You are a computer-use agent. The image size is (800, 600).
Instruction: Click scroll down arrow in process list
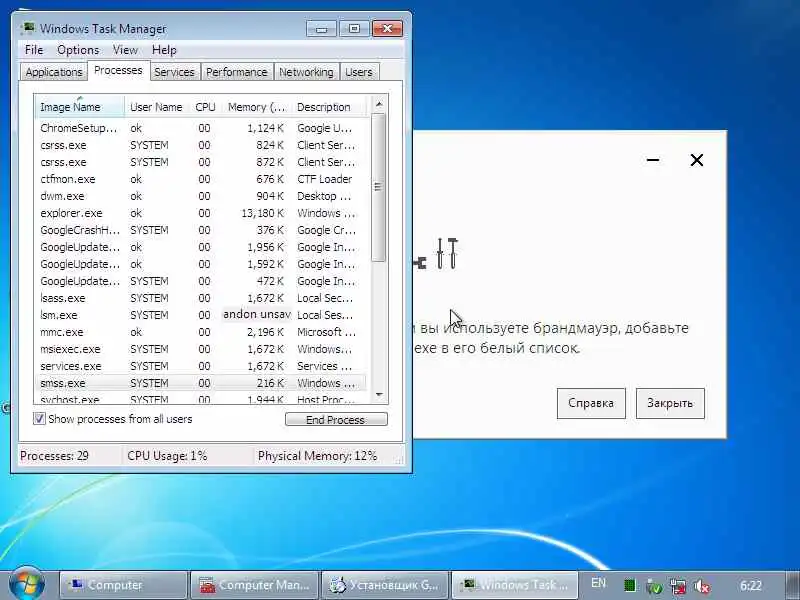click(379, 394)
